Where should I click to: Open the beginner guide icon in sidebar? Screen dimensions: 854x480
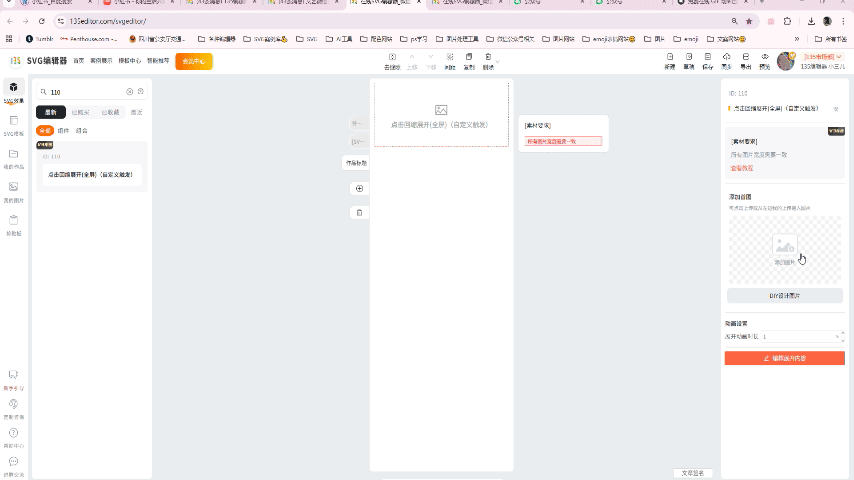pyautogui.click(x=14, y=380)
